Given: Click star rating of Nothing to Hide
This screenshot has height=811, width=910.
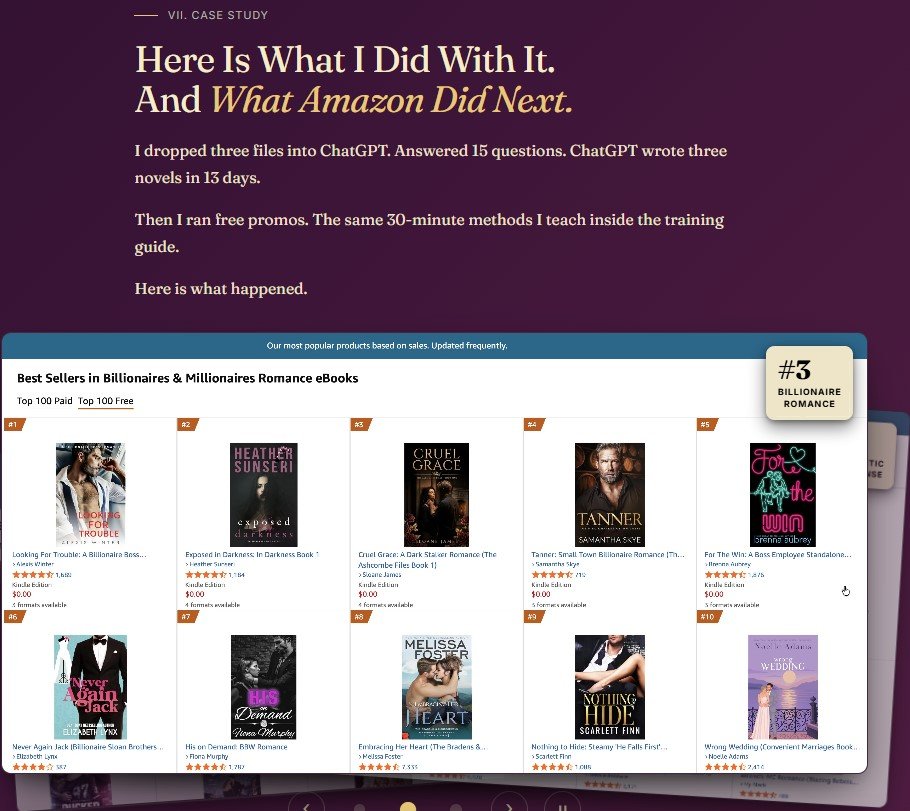Looking at the screenshot, I should pyautogui.click(x=551, y=767).
